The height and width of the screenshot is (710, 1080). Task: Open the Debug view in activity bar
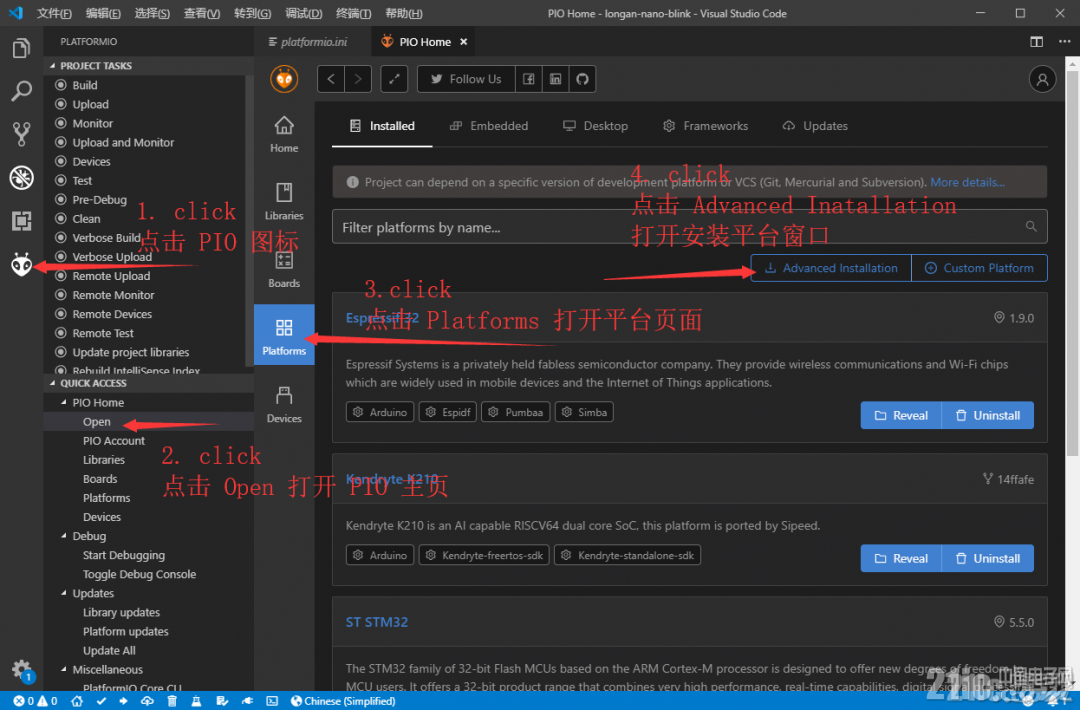(21, 178)
